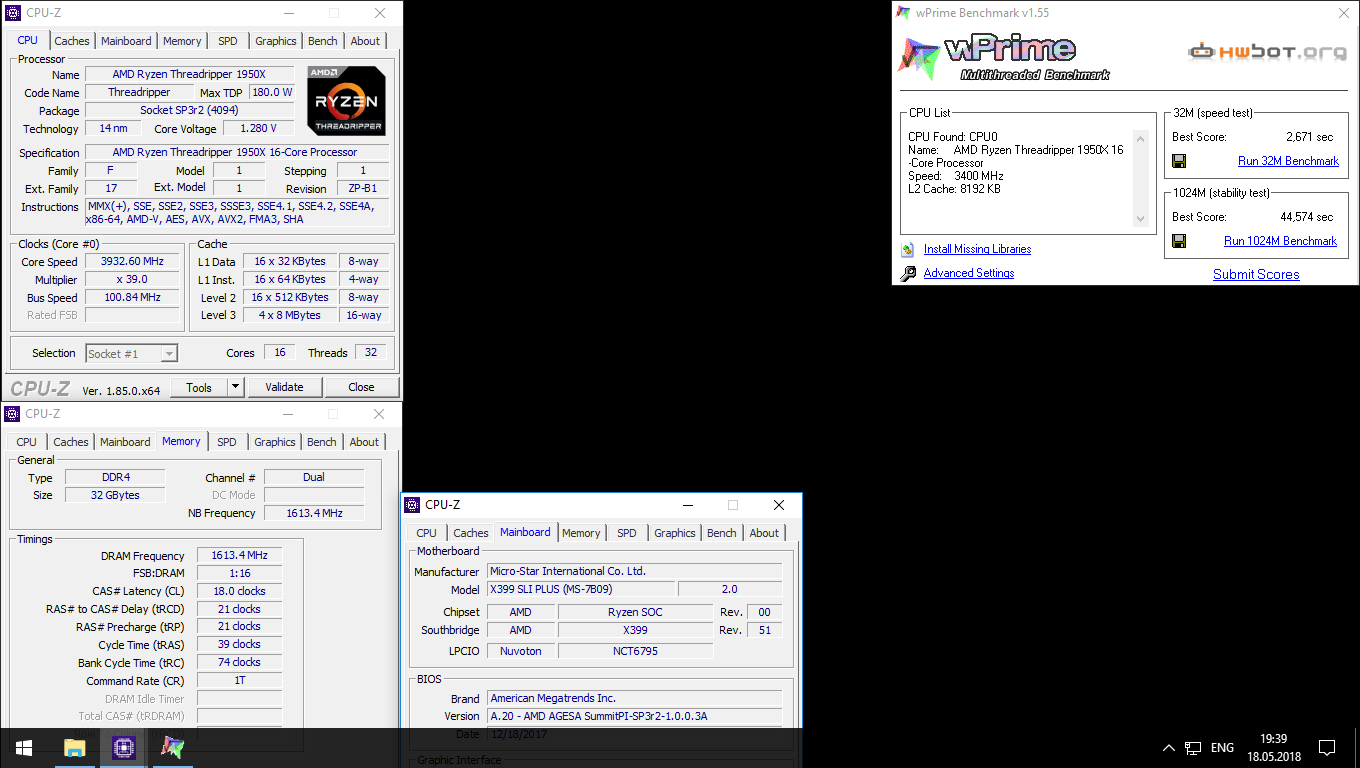The image size is (1360, 768).
Task: Click the CPU-Z title icon of the Mainboard window
Action: tap(413, 505)
